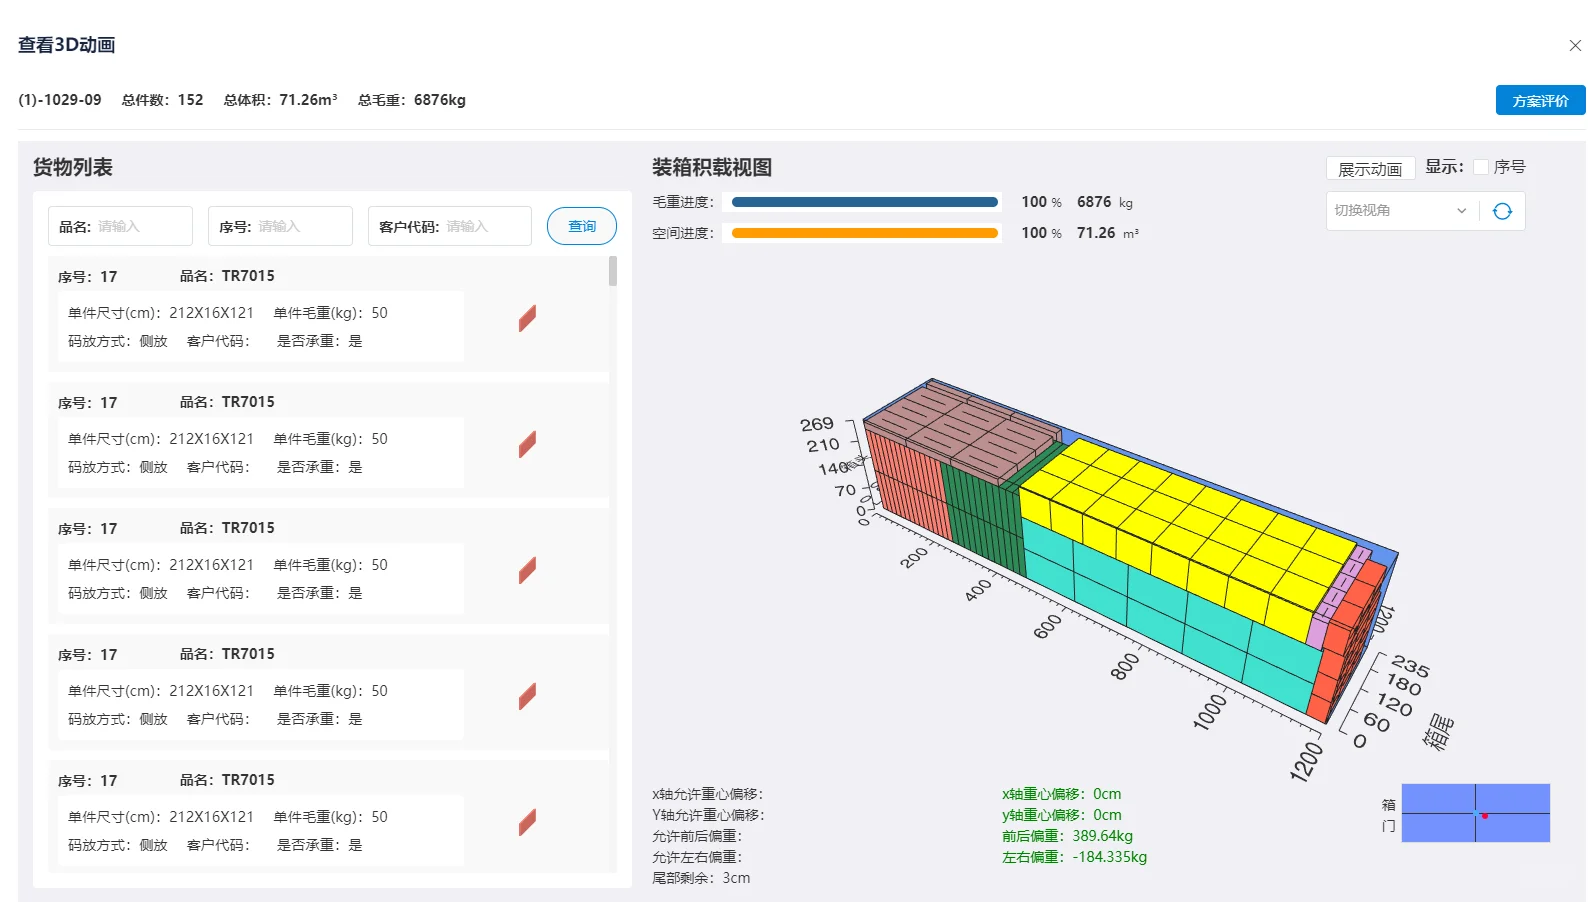The height and width of the screenshot is (902, 1588).
Task: Click the 前后偏重: 389.64kg value
Action: (1067, 836)
